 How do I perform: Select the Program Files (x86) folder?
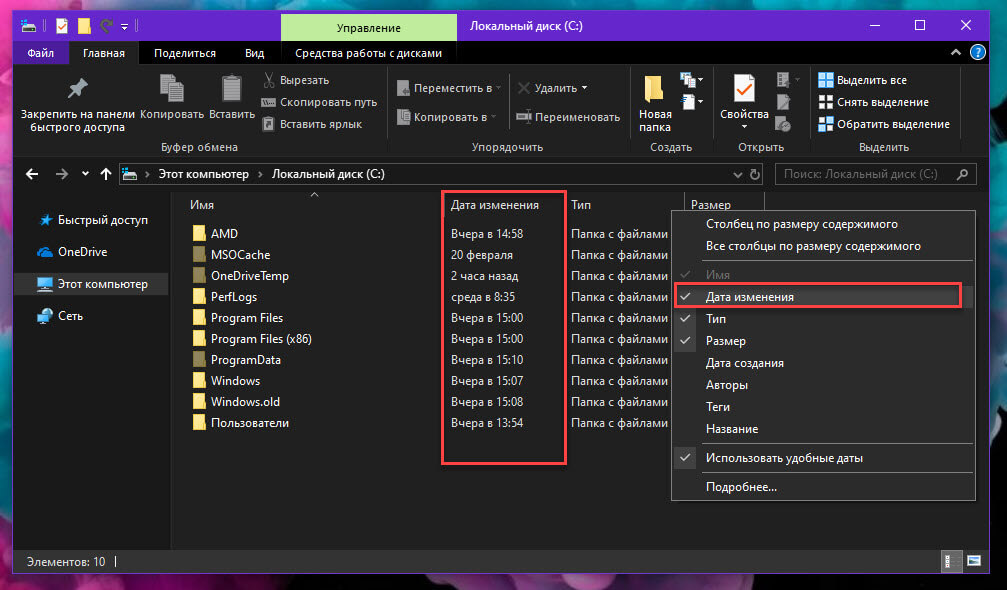261,339
